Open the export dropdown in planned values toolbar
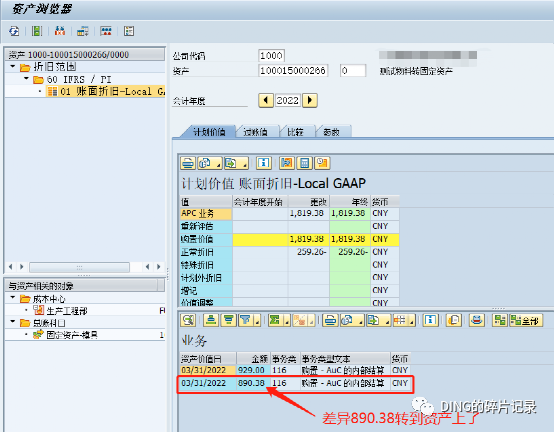554x432 pixels. pyautogui.click(x=236, y=163)
